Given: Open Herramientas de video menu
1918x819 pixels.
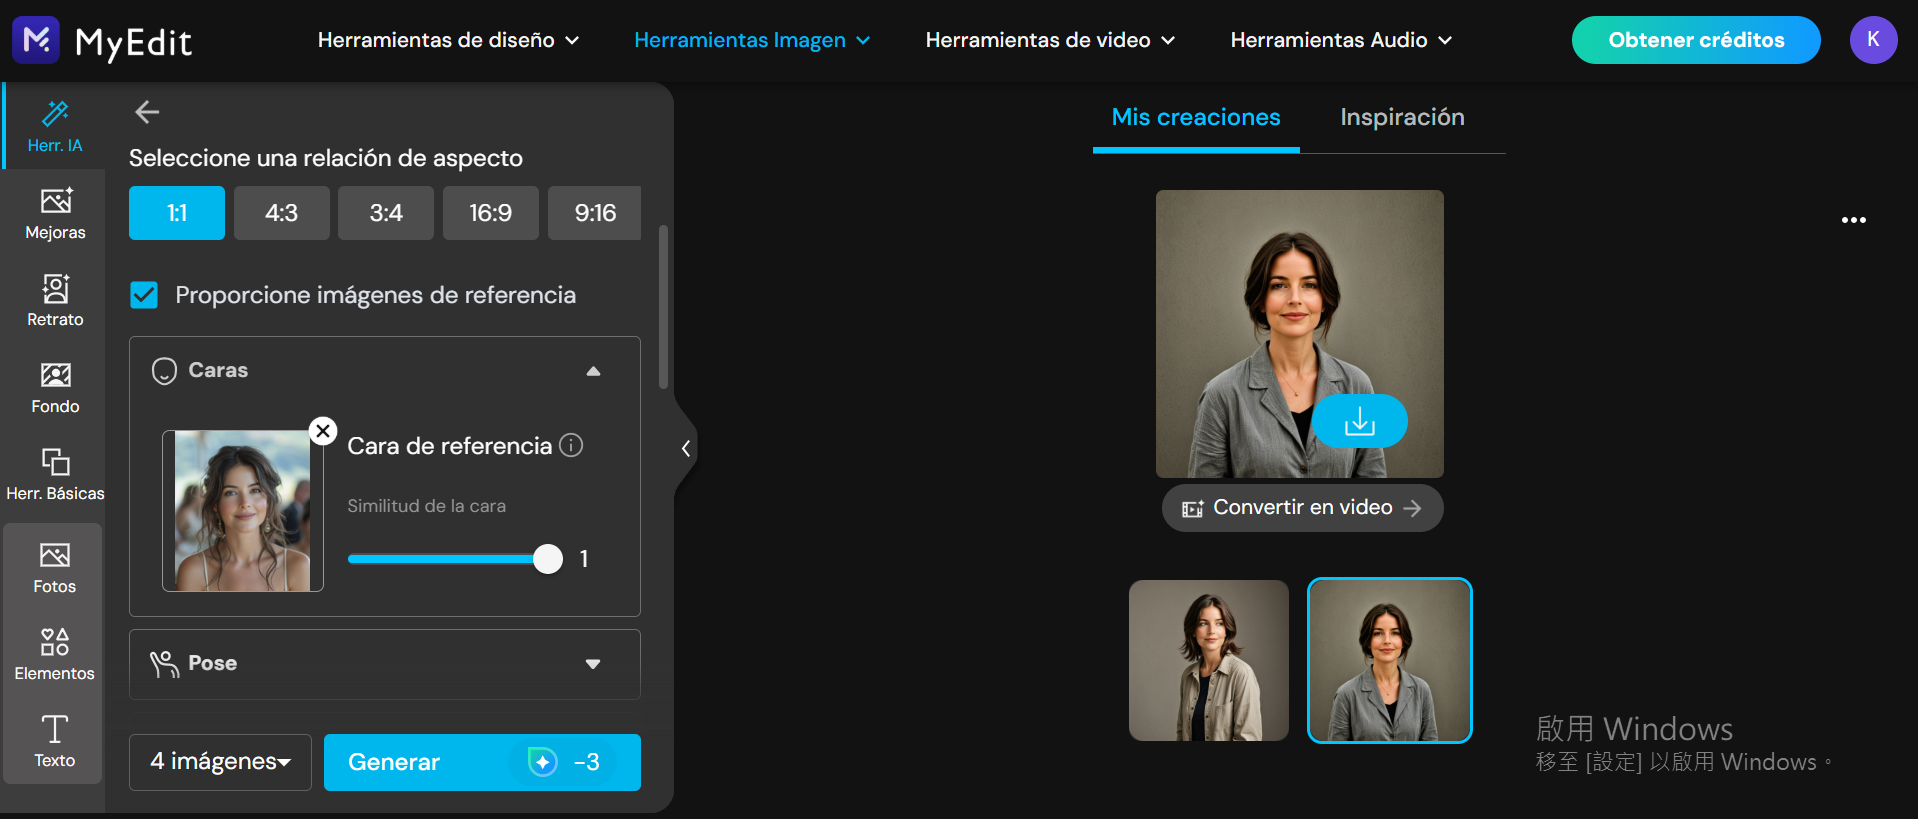Looking at the screenshot, I should pyautogui.click(x=1050, y=40).
